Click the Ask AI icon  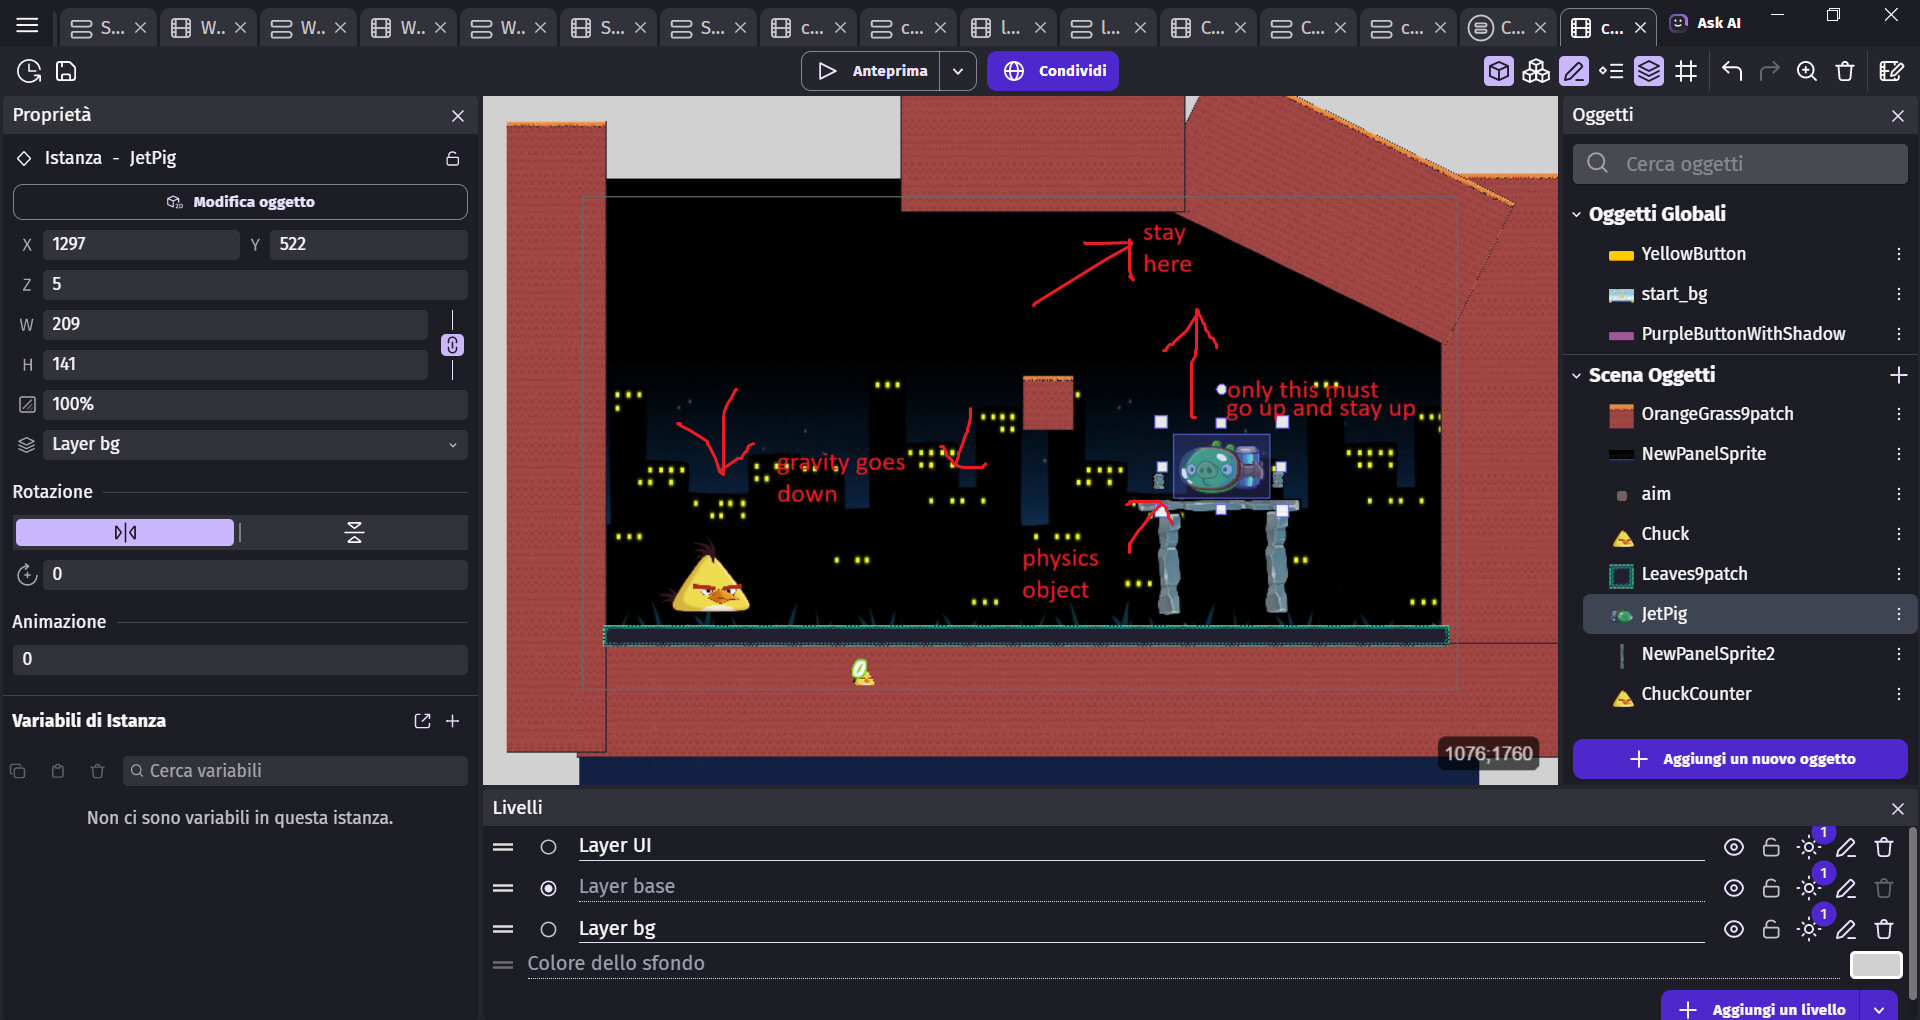coord(1679,22)
